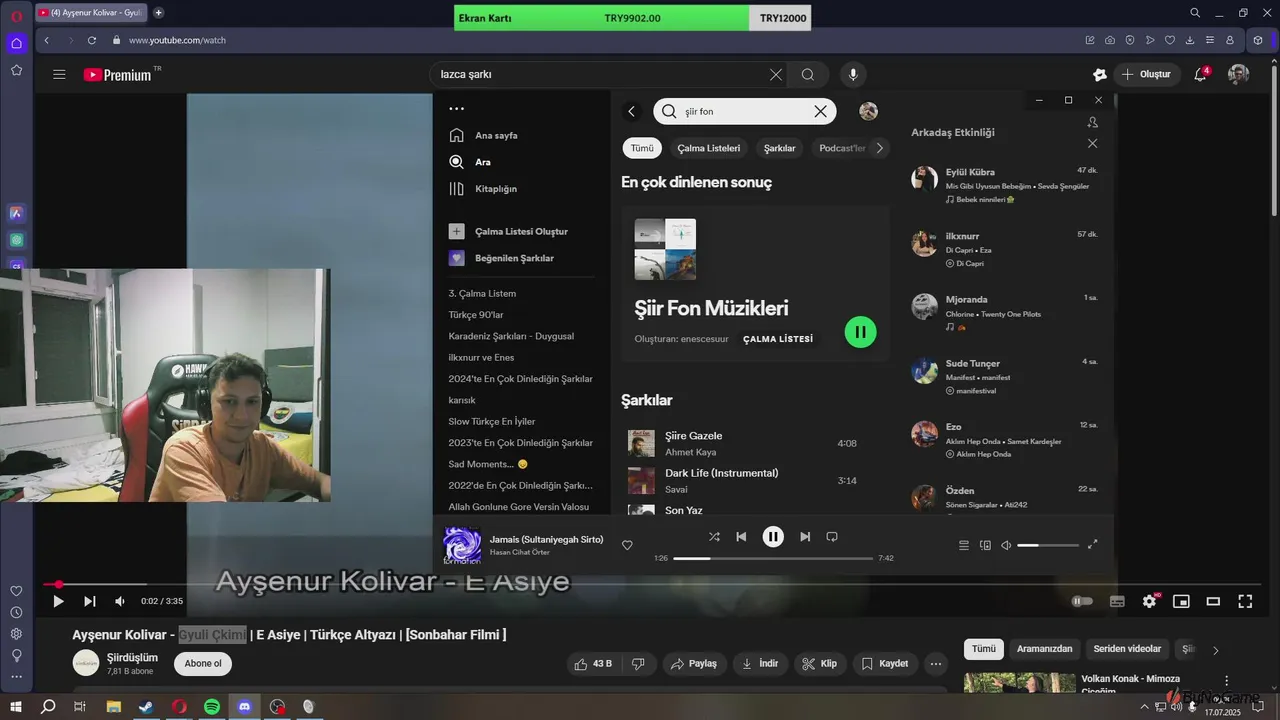Click the Oluştur create button
1280x720 pixels.
click(1146, 74)
